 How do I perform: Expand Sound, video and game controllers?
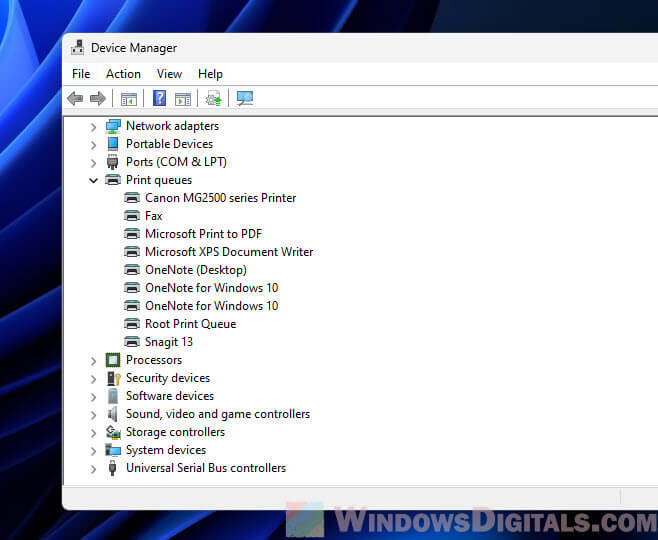point(93,415)
